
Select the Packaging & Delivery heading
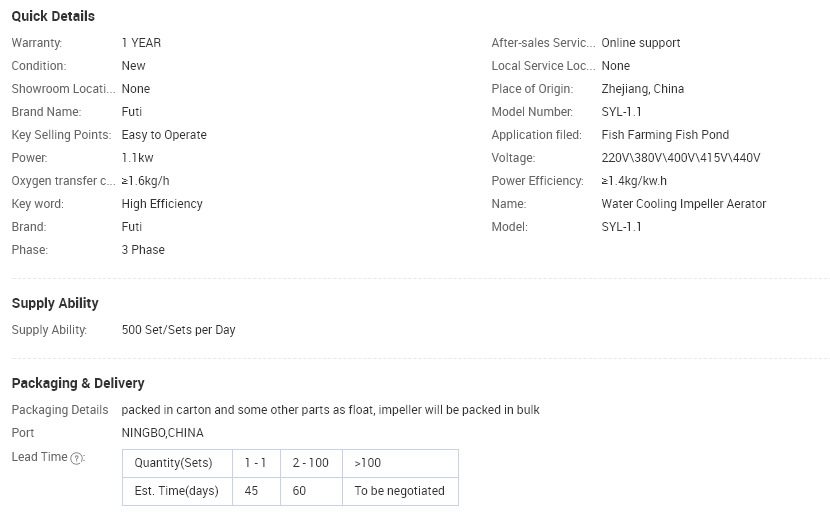click(x=78, y=383)
